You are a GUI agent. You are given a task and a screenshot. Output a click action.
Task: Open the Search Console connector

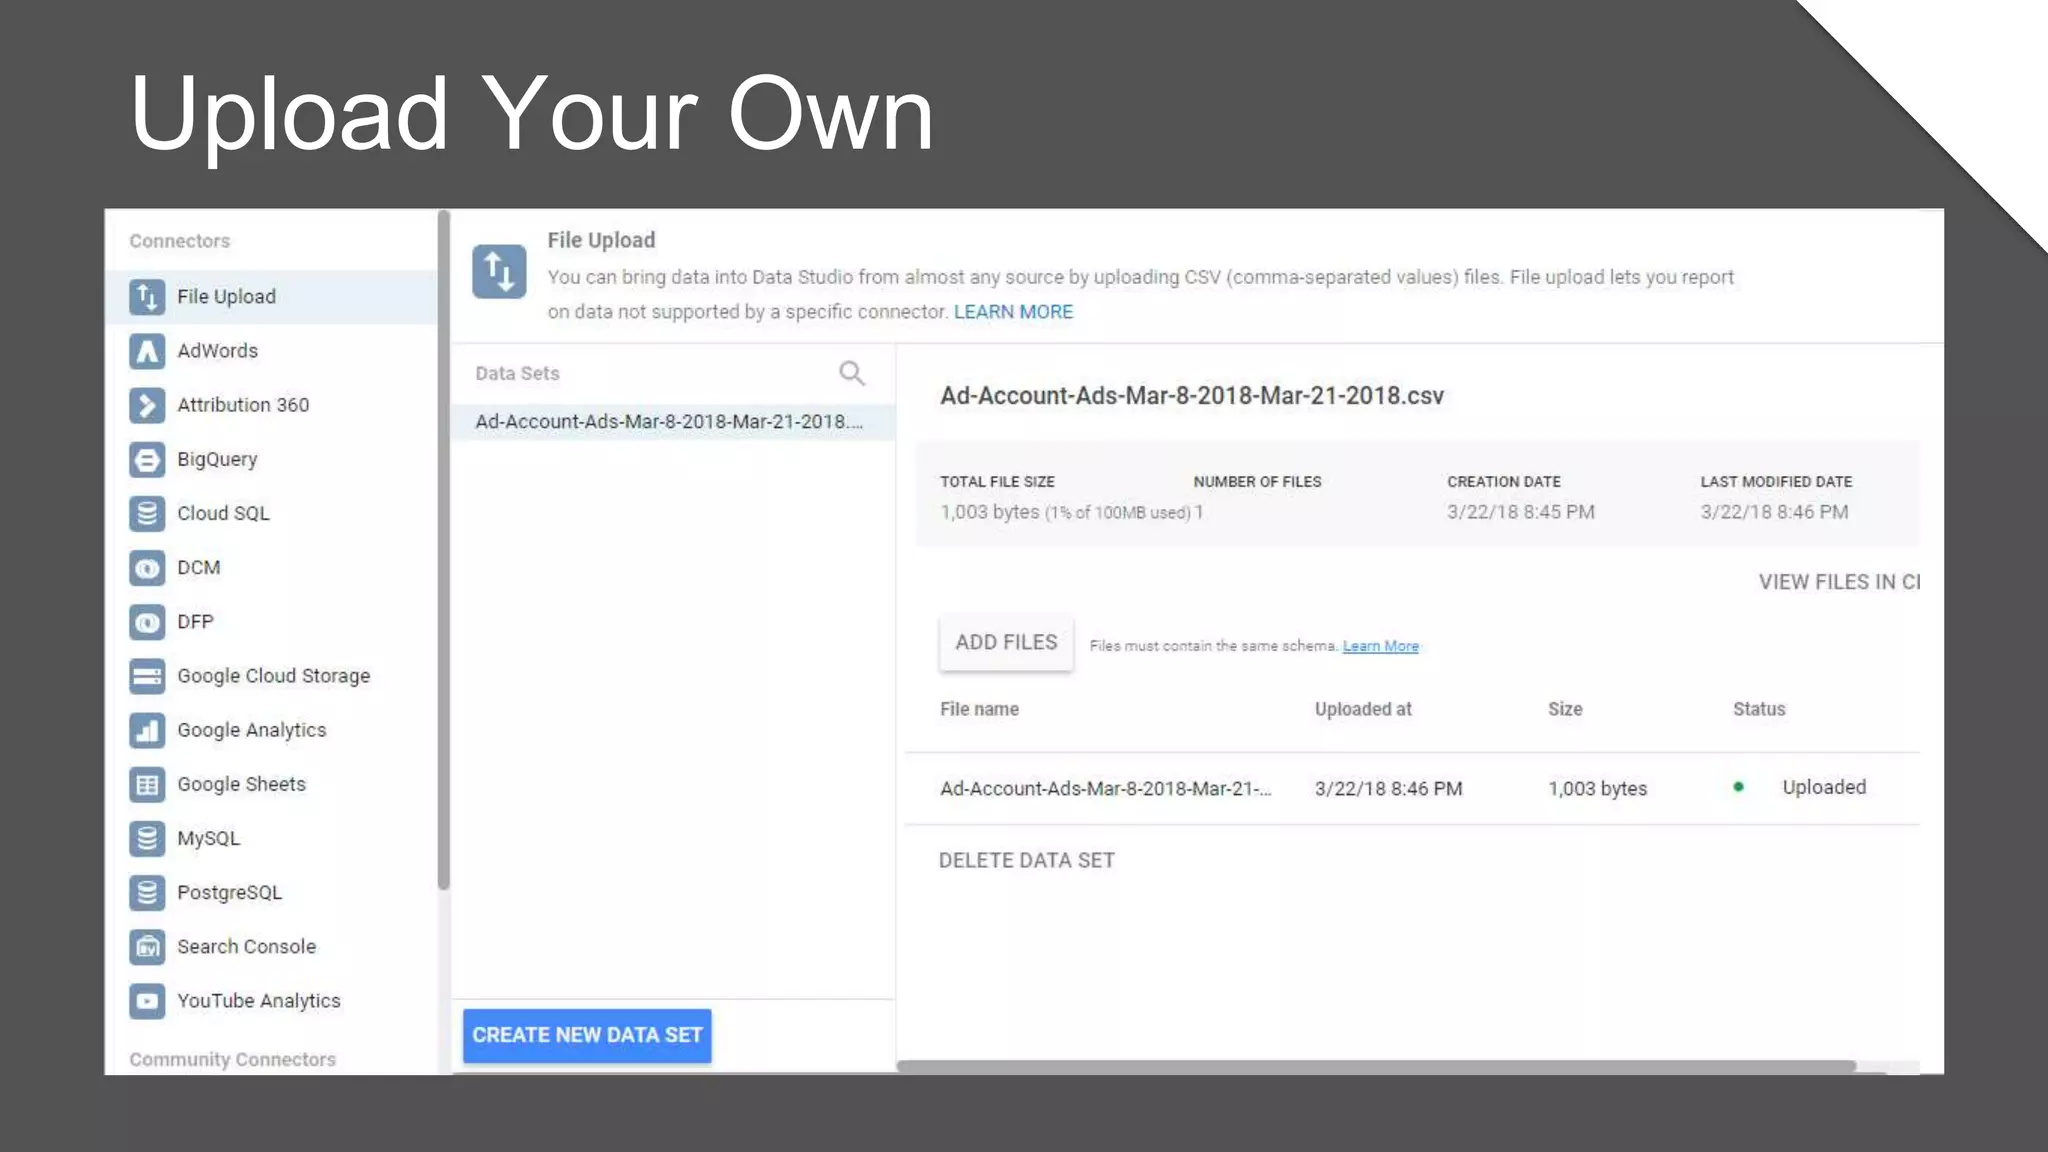246,947
